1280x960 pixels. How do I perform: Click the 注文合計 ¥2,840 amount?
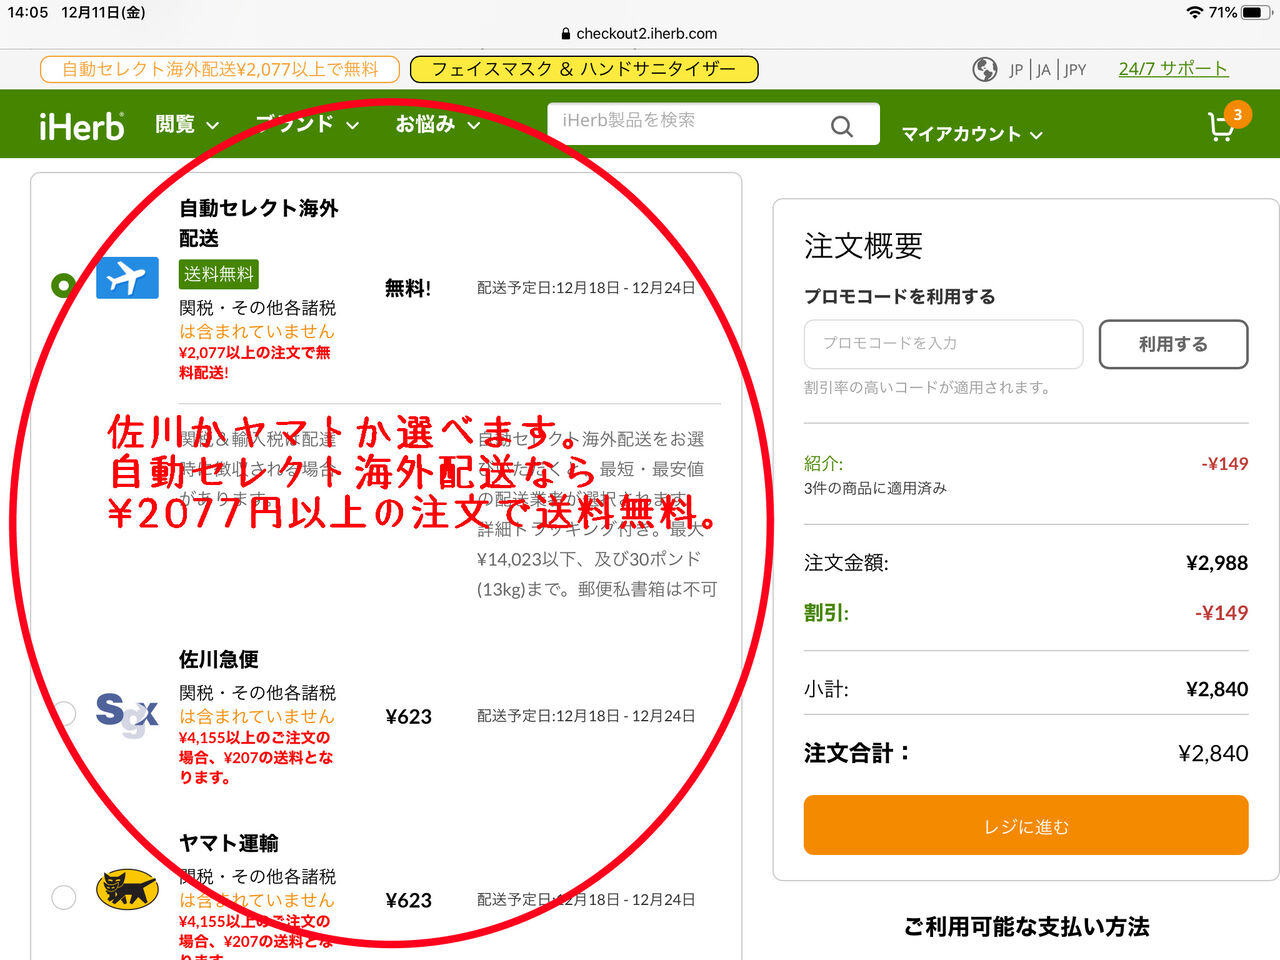point(1213,753)
